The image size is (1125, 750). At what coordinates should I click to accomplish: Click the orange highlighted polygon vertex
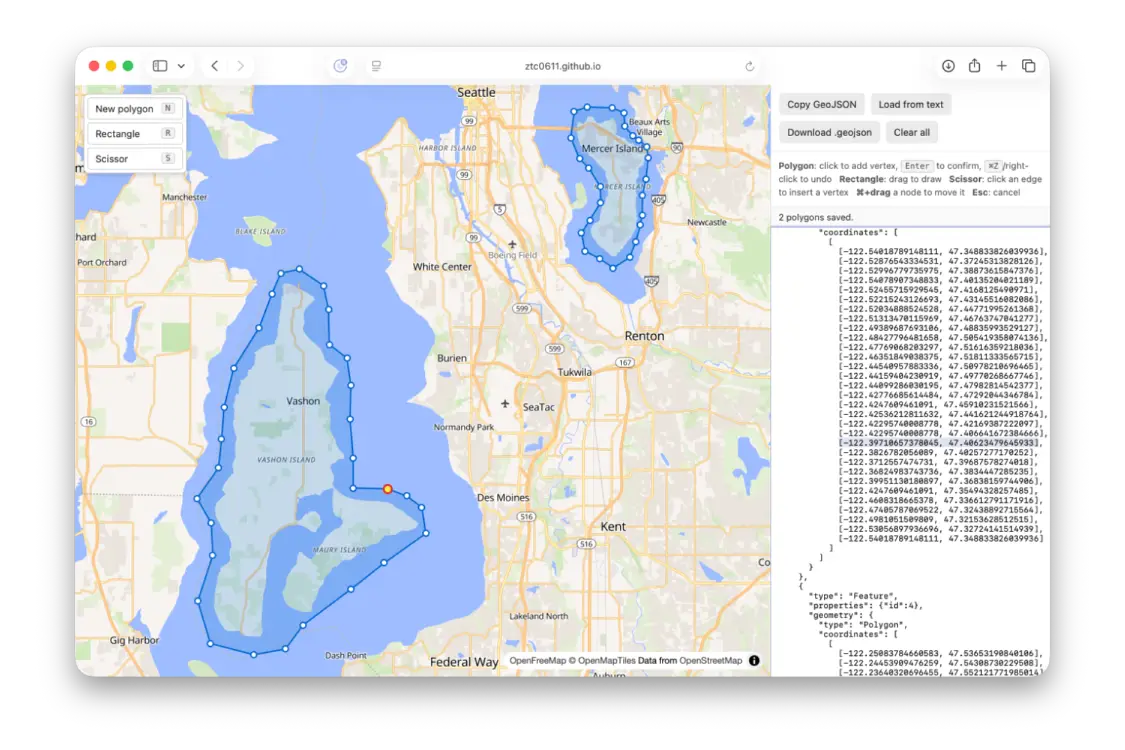(387, 489)
